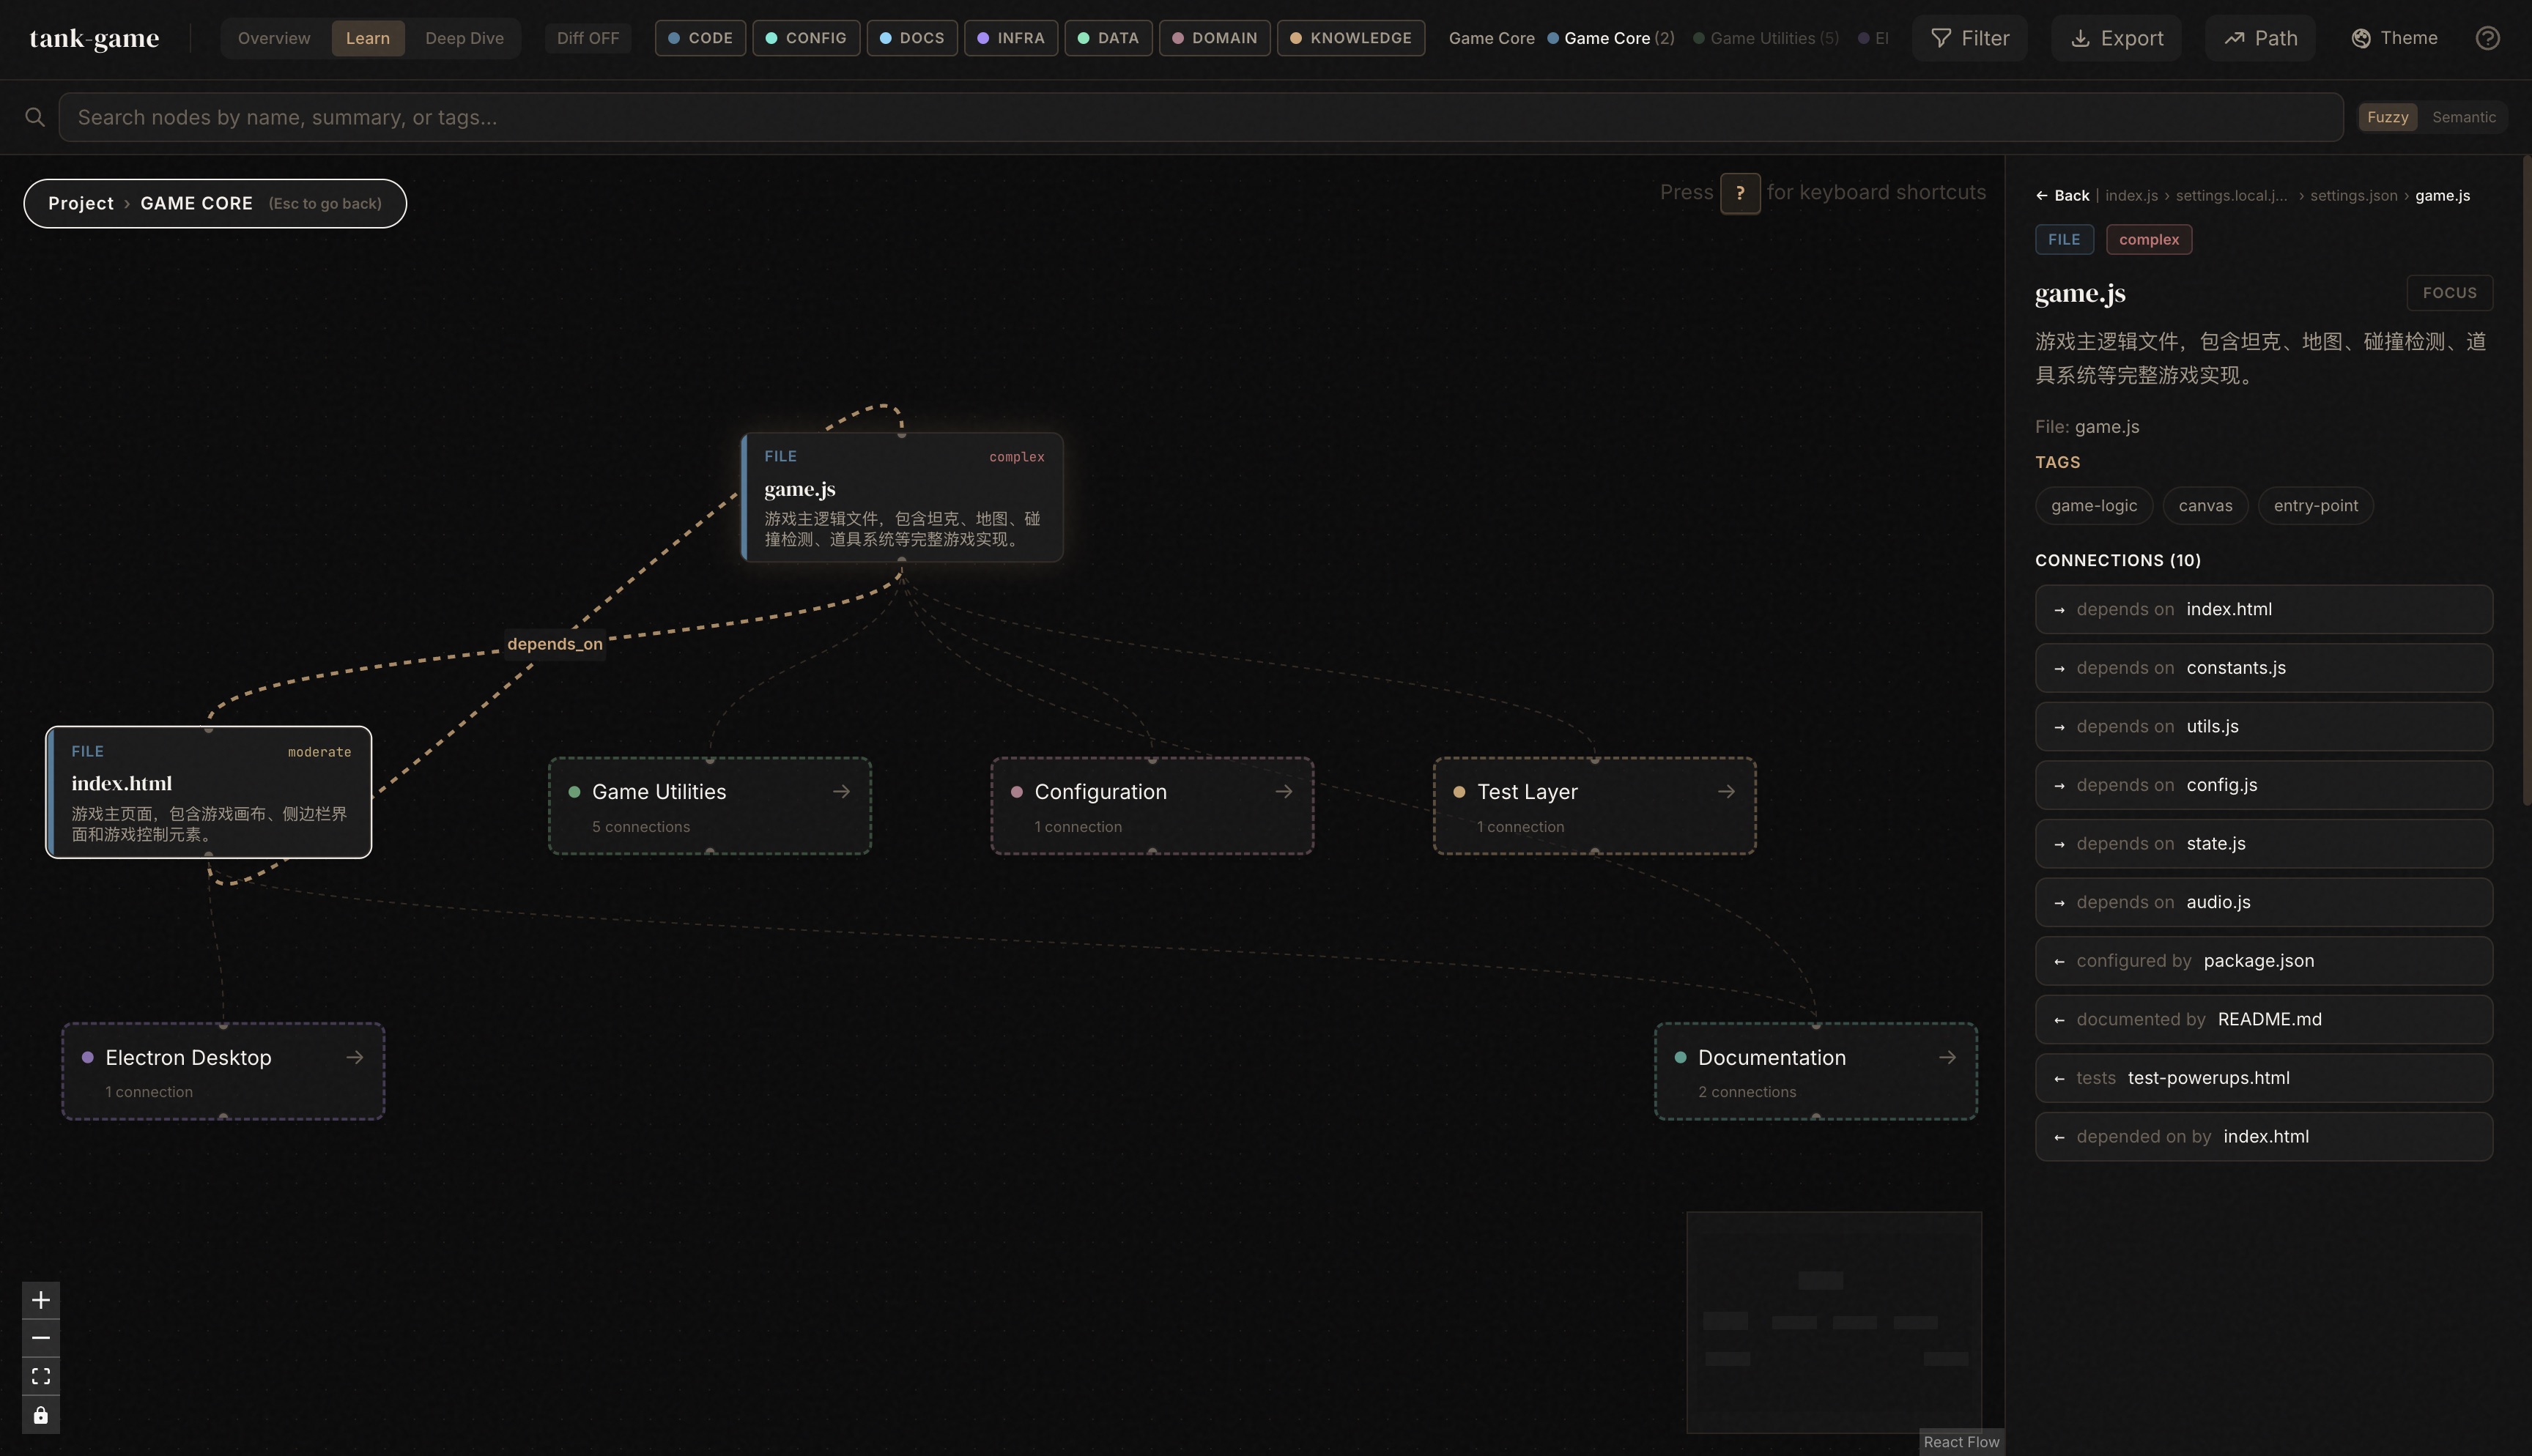2532x1456 pixels.
Task: Switch to the Overview tab
Action: coord(274,38)
